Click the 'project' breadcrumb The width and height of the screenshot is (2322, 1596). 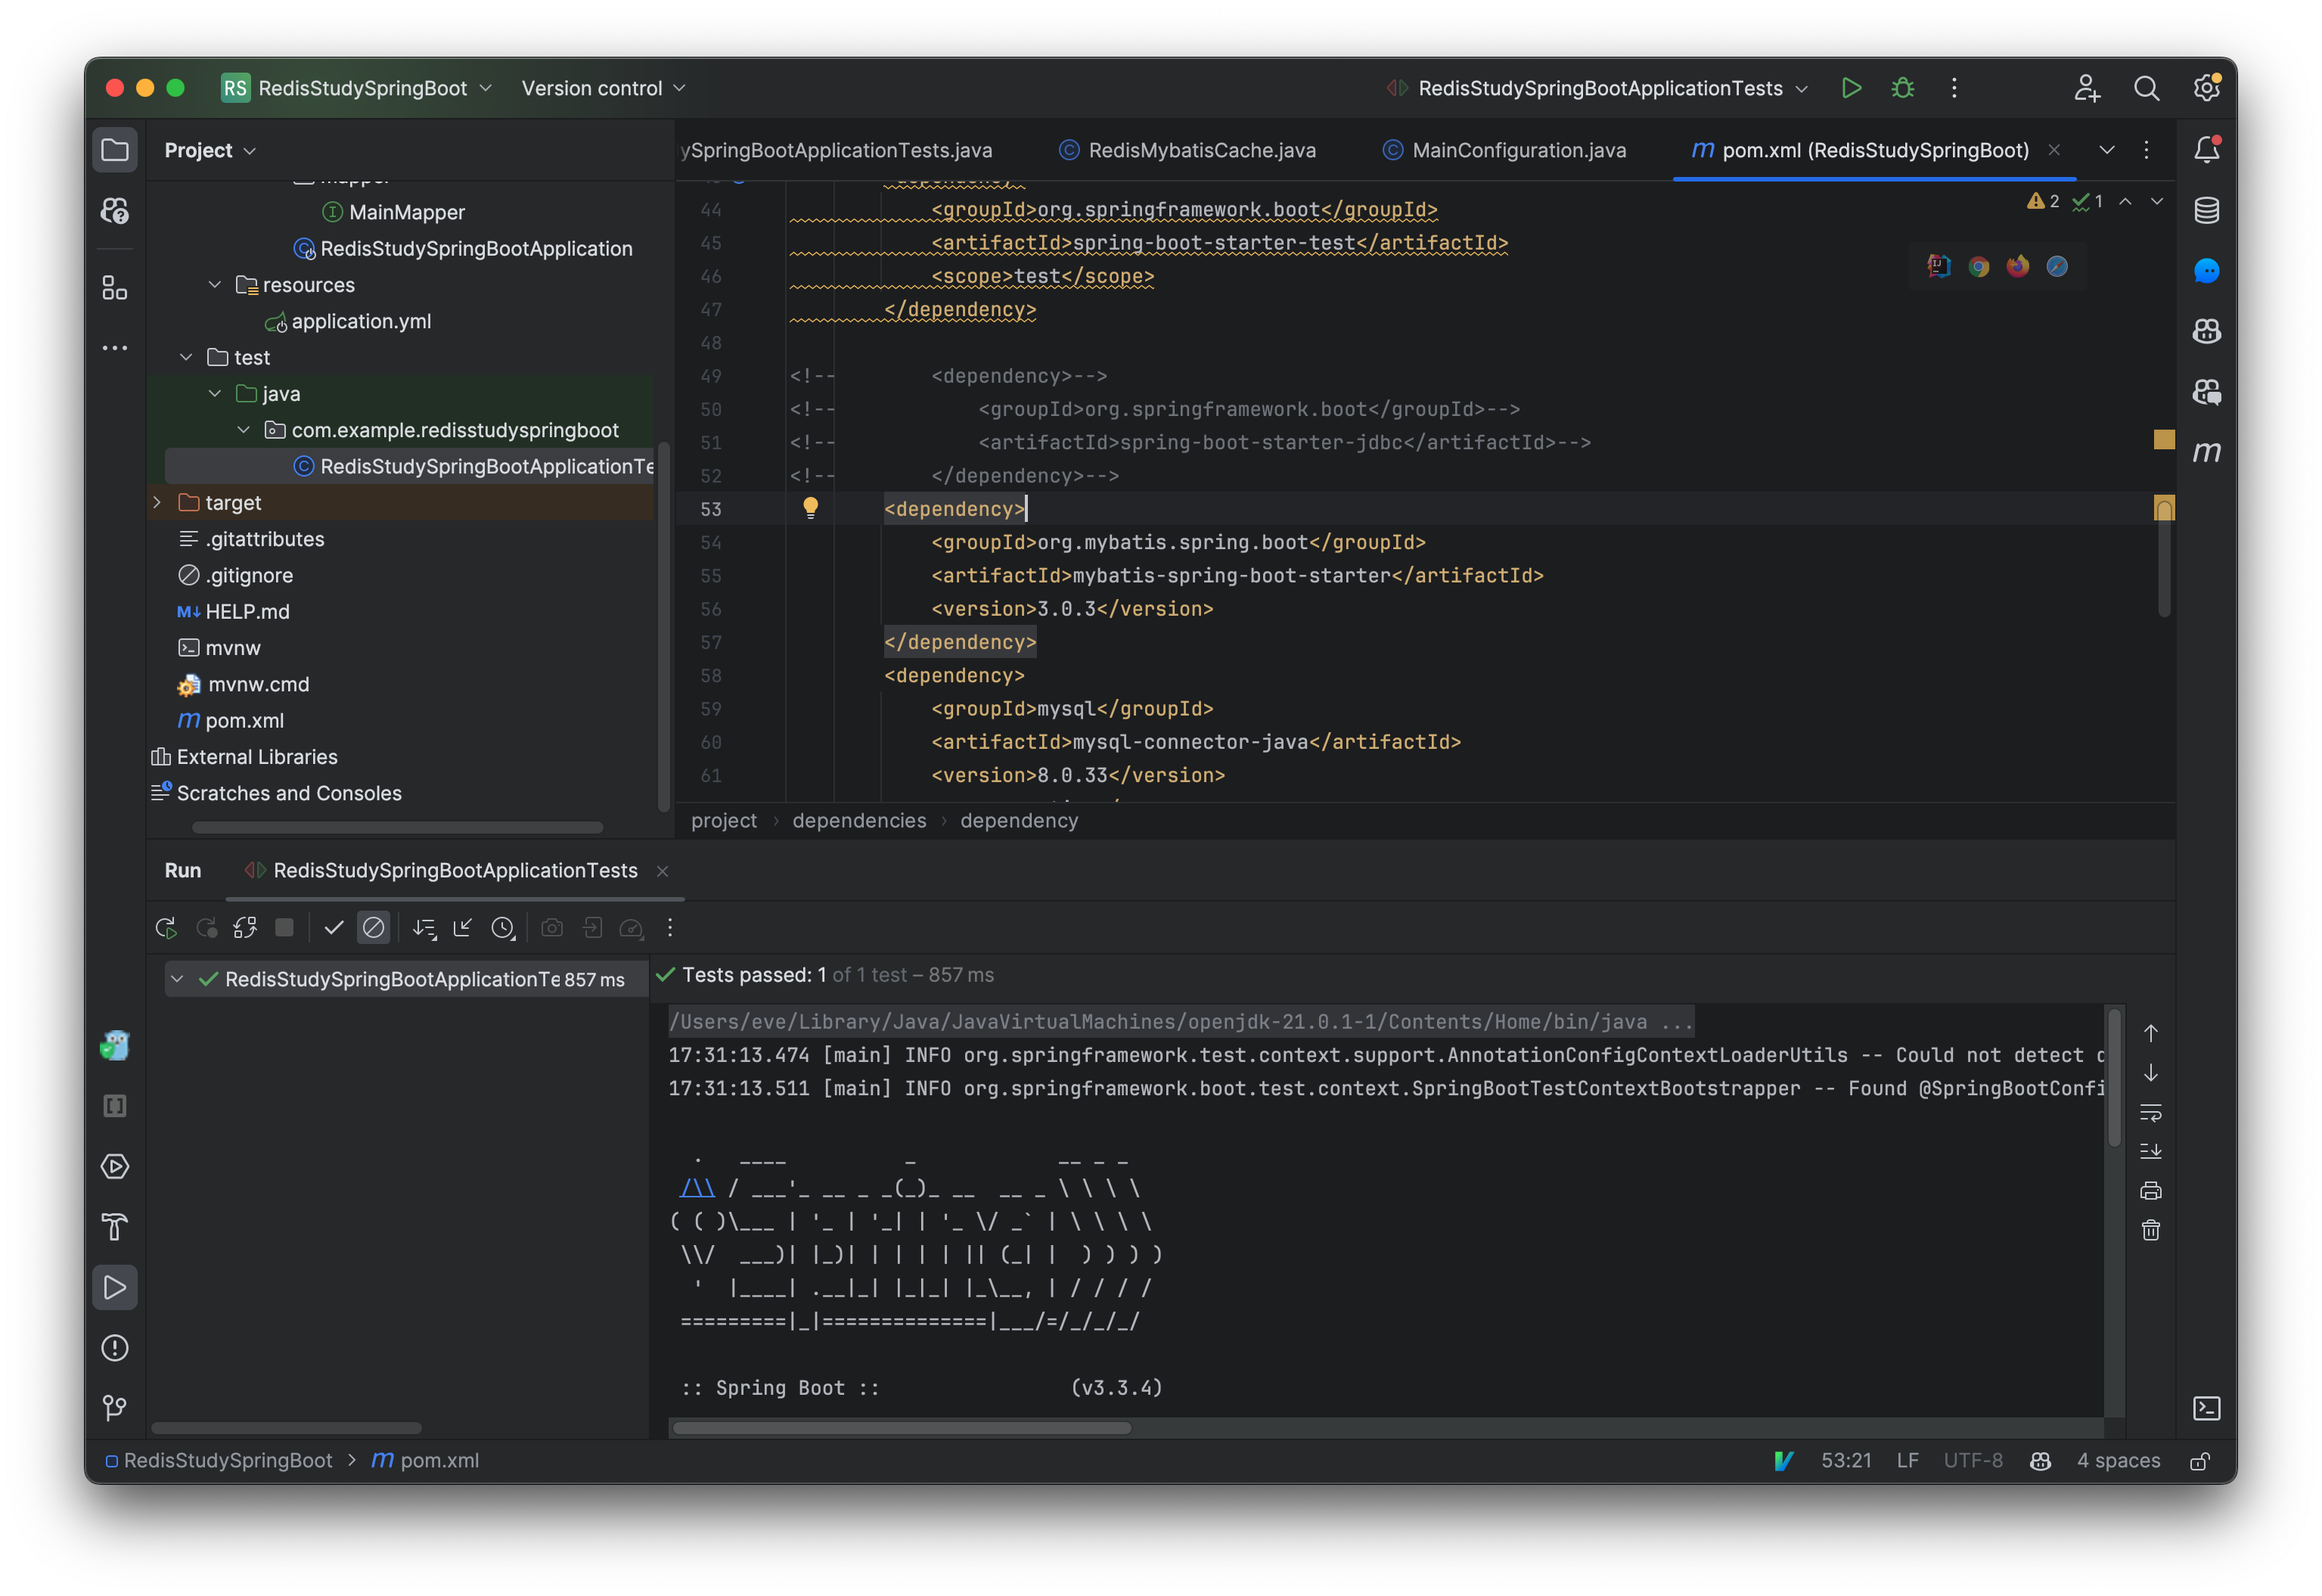[x=724, y=821]
